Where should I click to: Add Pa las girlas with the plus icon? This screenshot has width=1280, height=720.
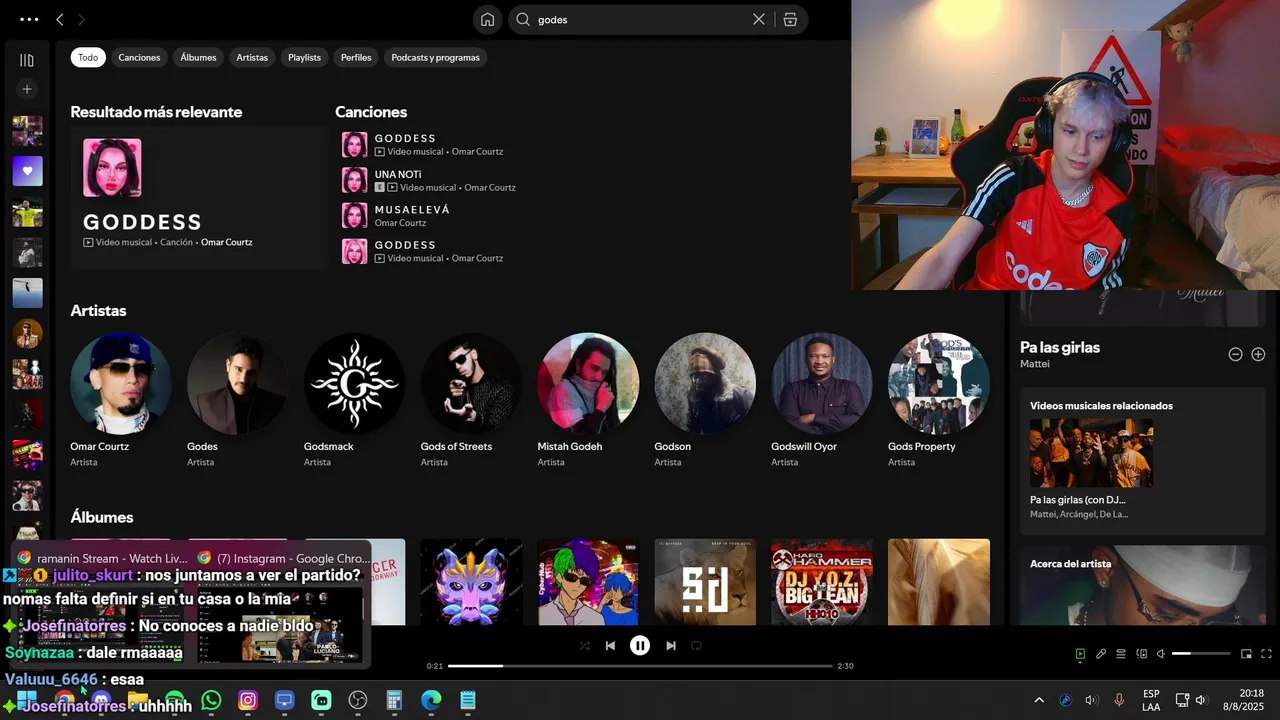[1258, 354]
